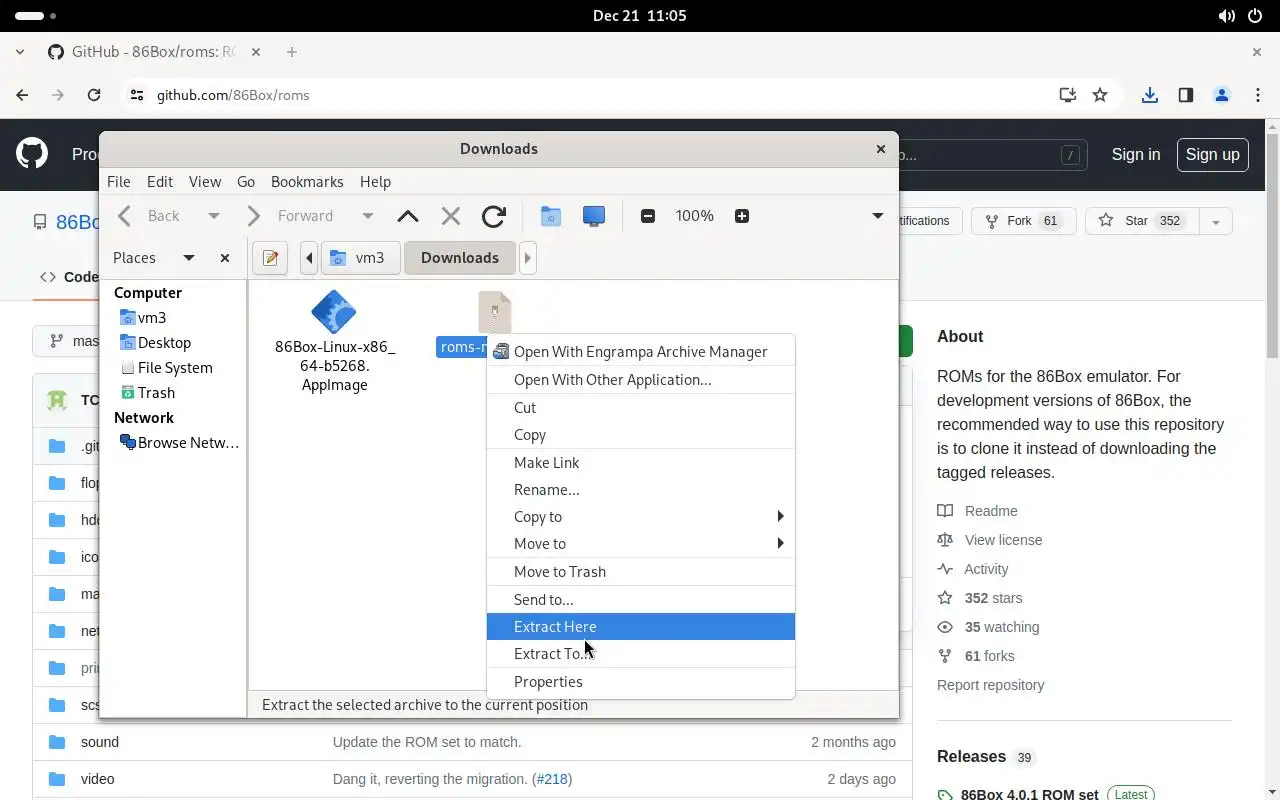This screenshot has width=1280, height=800.
Task: Open the star lists dropdown arrow
Action: click(x=1215, y=221)
